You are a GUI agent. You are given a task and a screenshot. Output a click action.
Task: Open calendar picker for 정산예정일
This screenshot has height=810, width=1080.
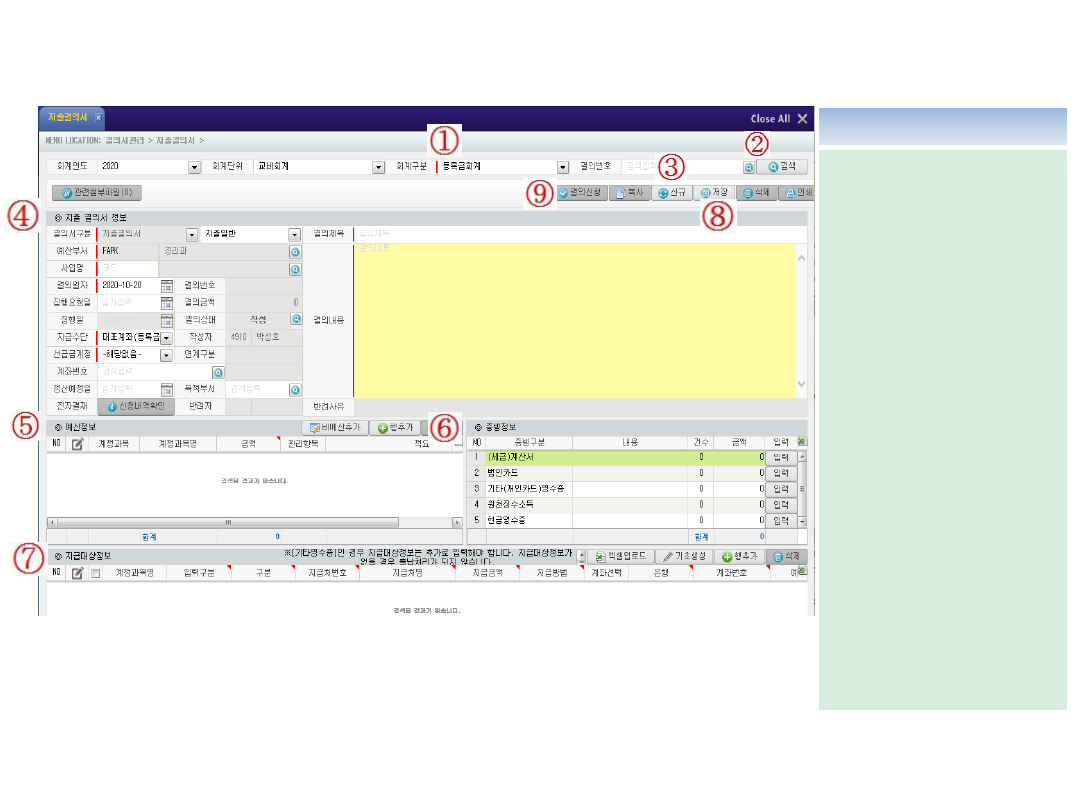pos(167,389)
